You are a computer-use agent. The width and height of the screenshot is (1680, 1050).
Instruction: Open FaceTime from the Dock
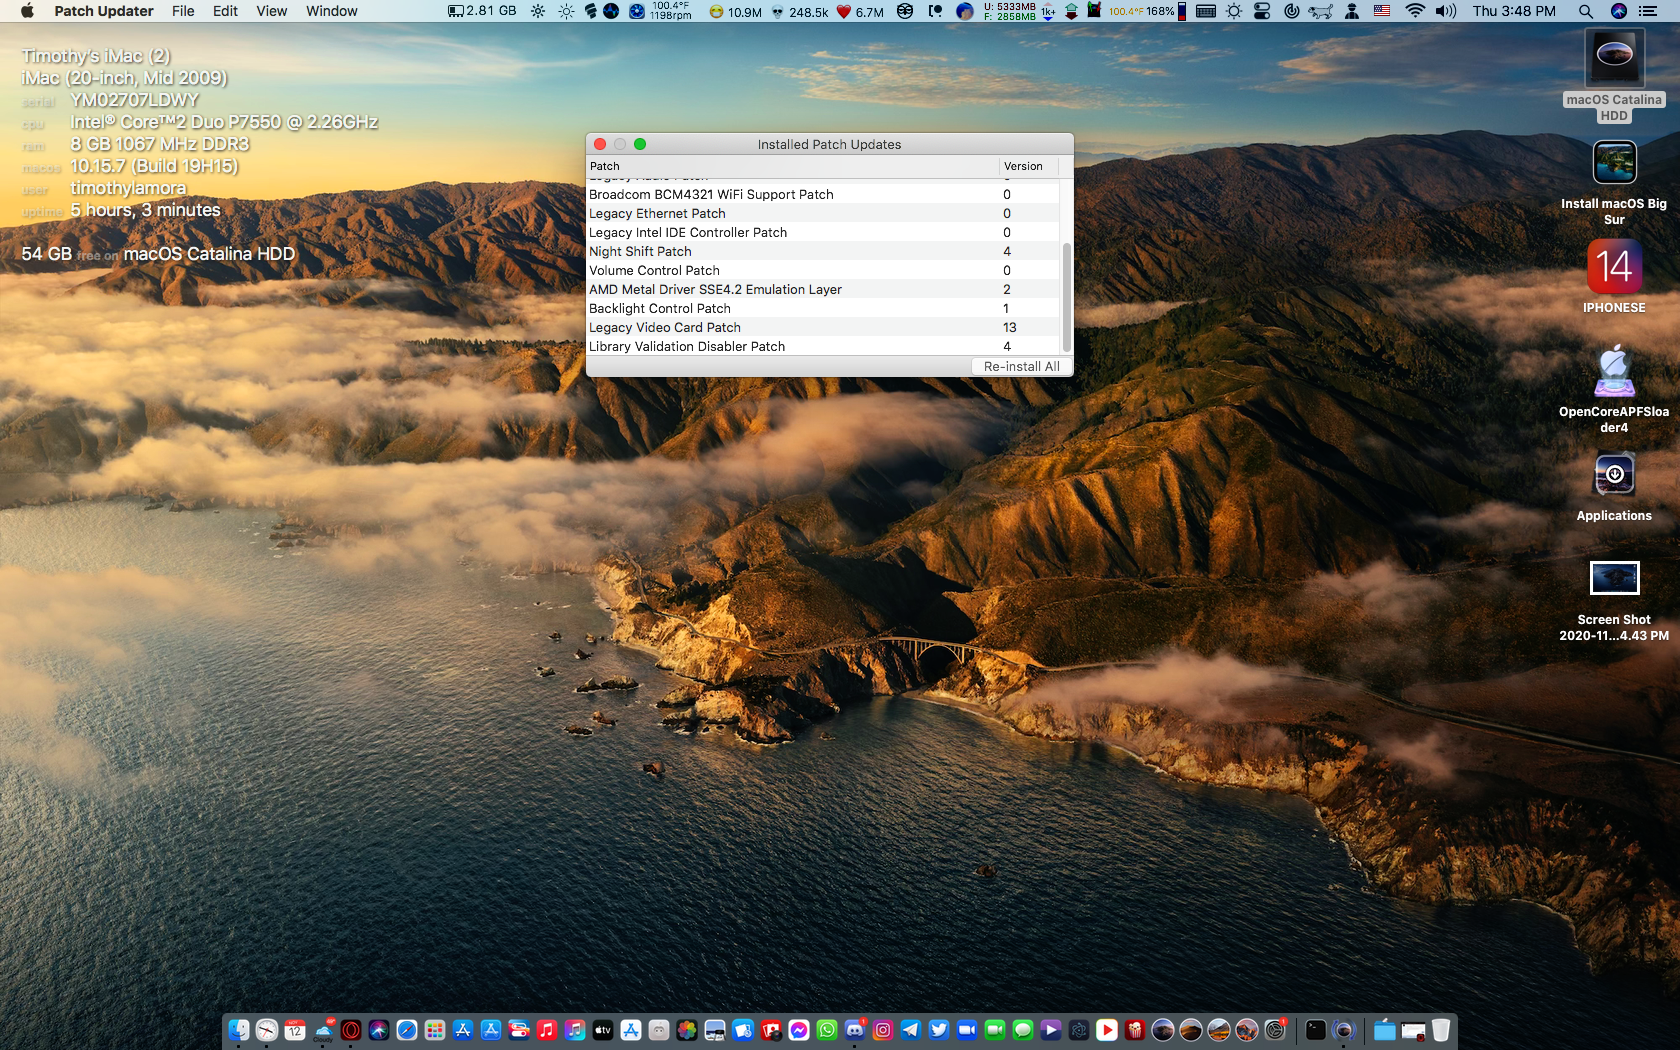pos(995,1030)
